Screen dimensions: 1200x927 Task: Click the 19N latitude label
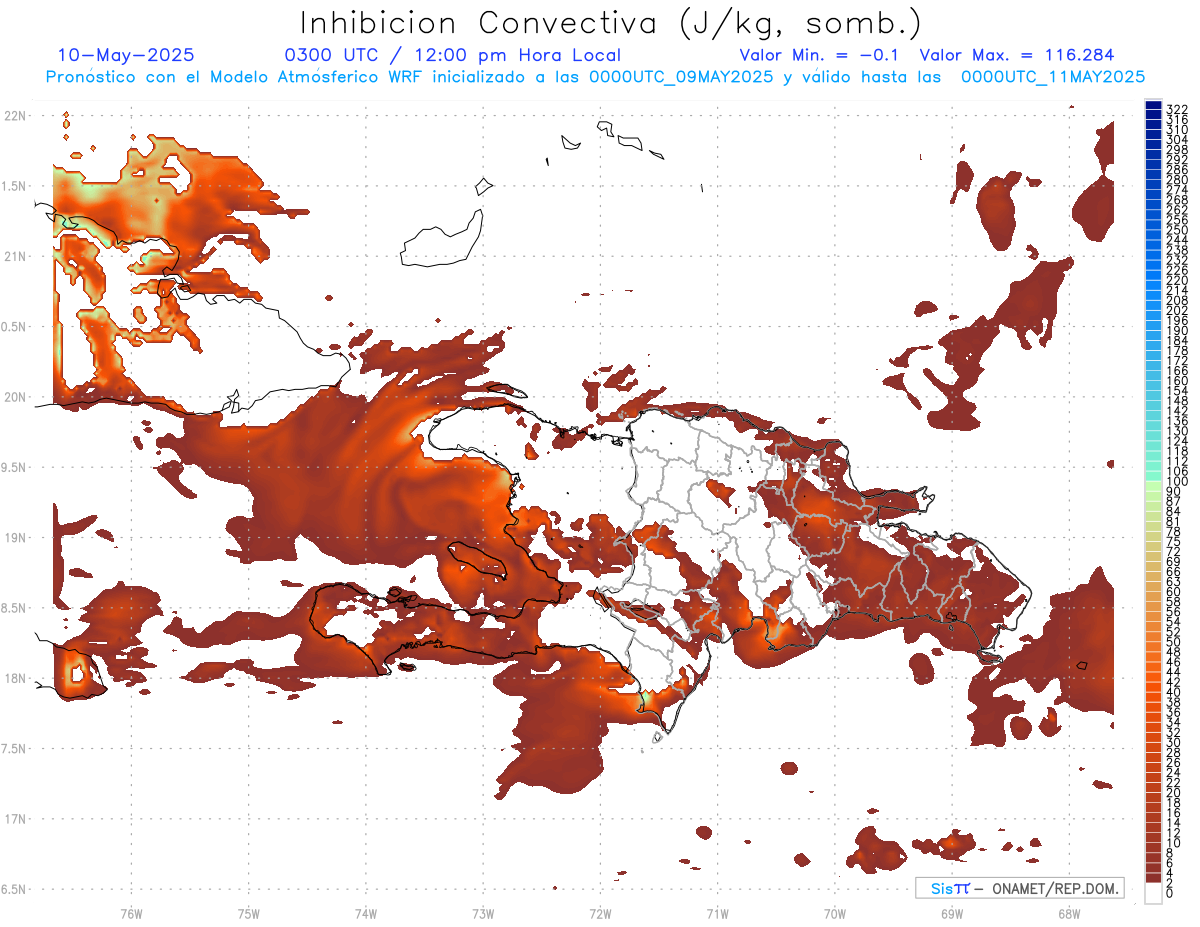14,537
